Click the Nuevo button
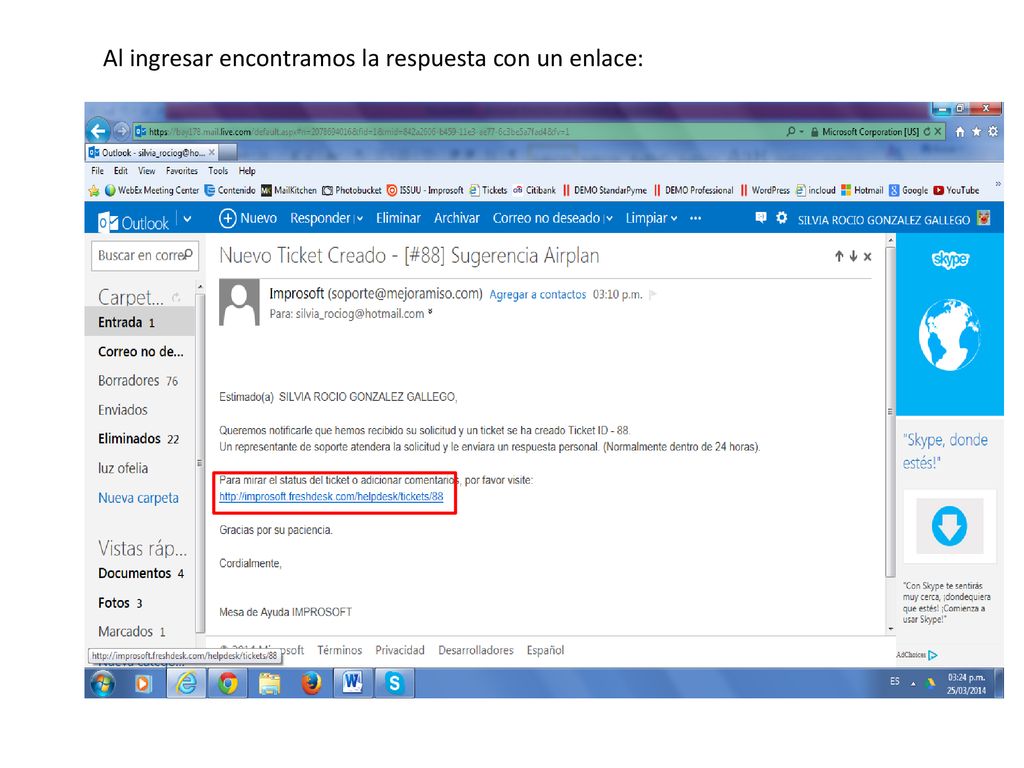 point(248,218)
